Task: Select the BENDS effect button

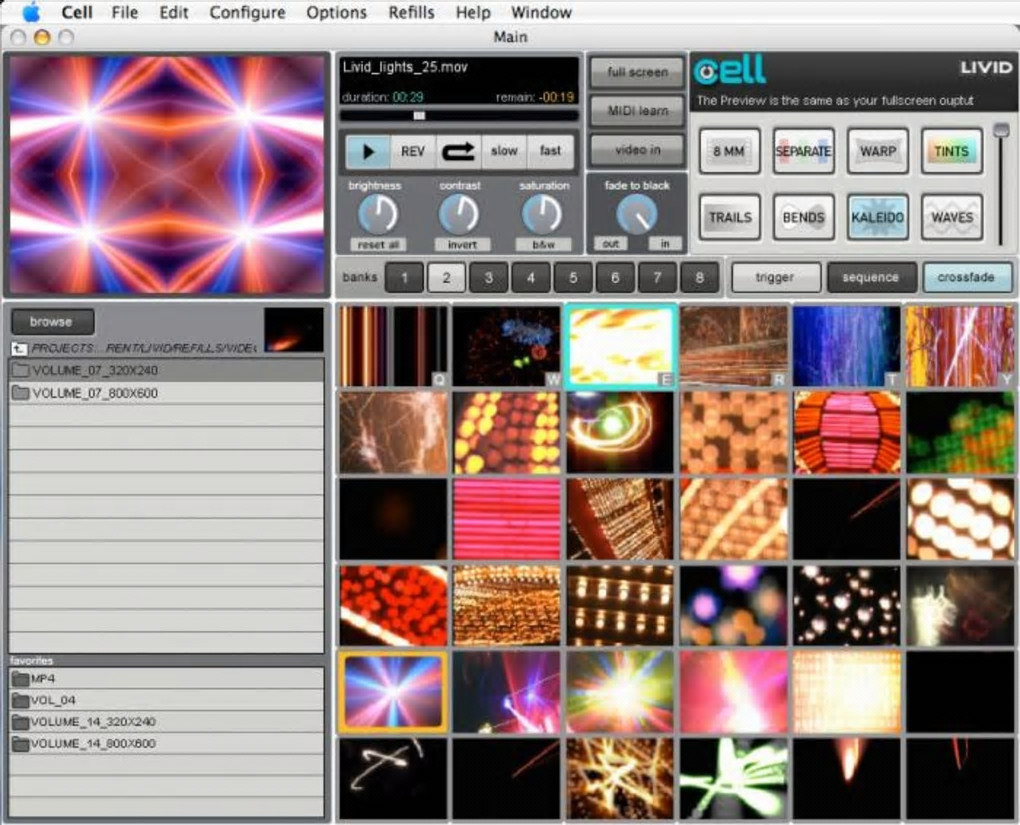Action: [803, 217]
